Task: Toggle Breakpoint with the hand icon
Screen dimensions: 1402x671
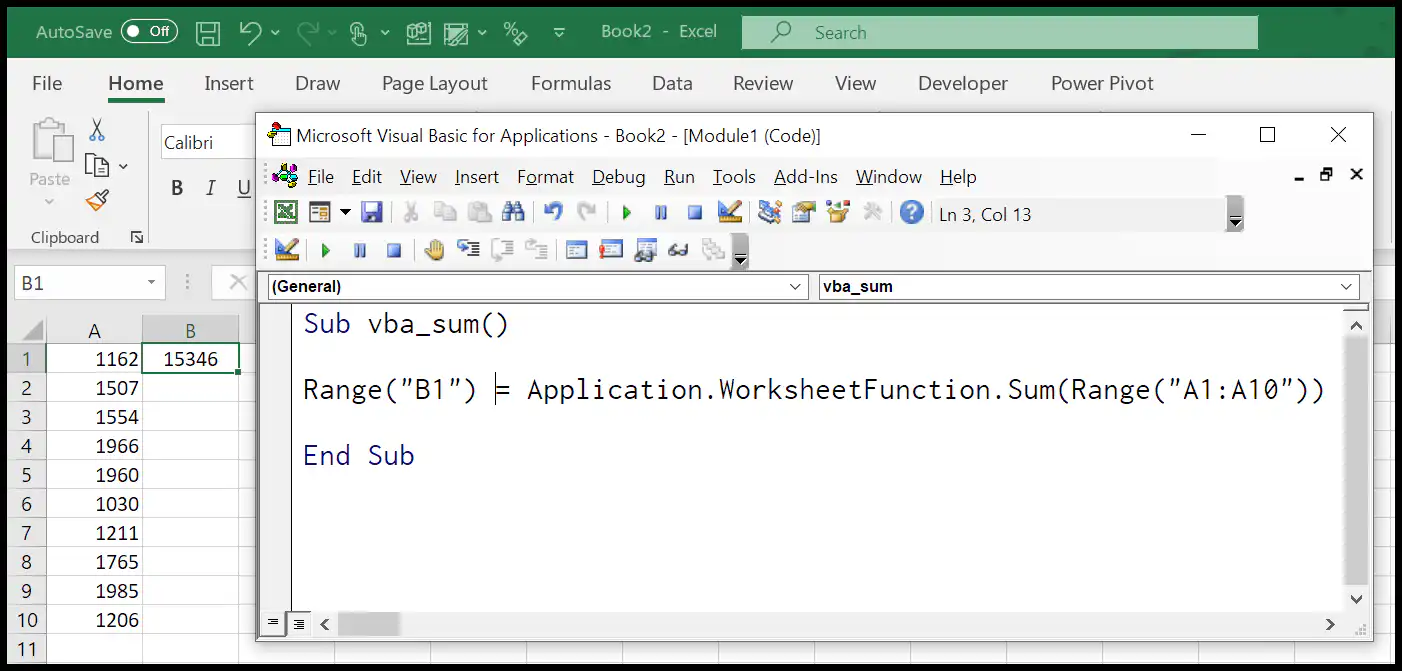Action: tap(434, 250)
